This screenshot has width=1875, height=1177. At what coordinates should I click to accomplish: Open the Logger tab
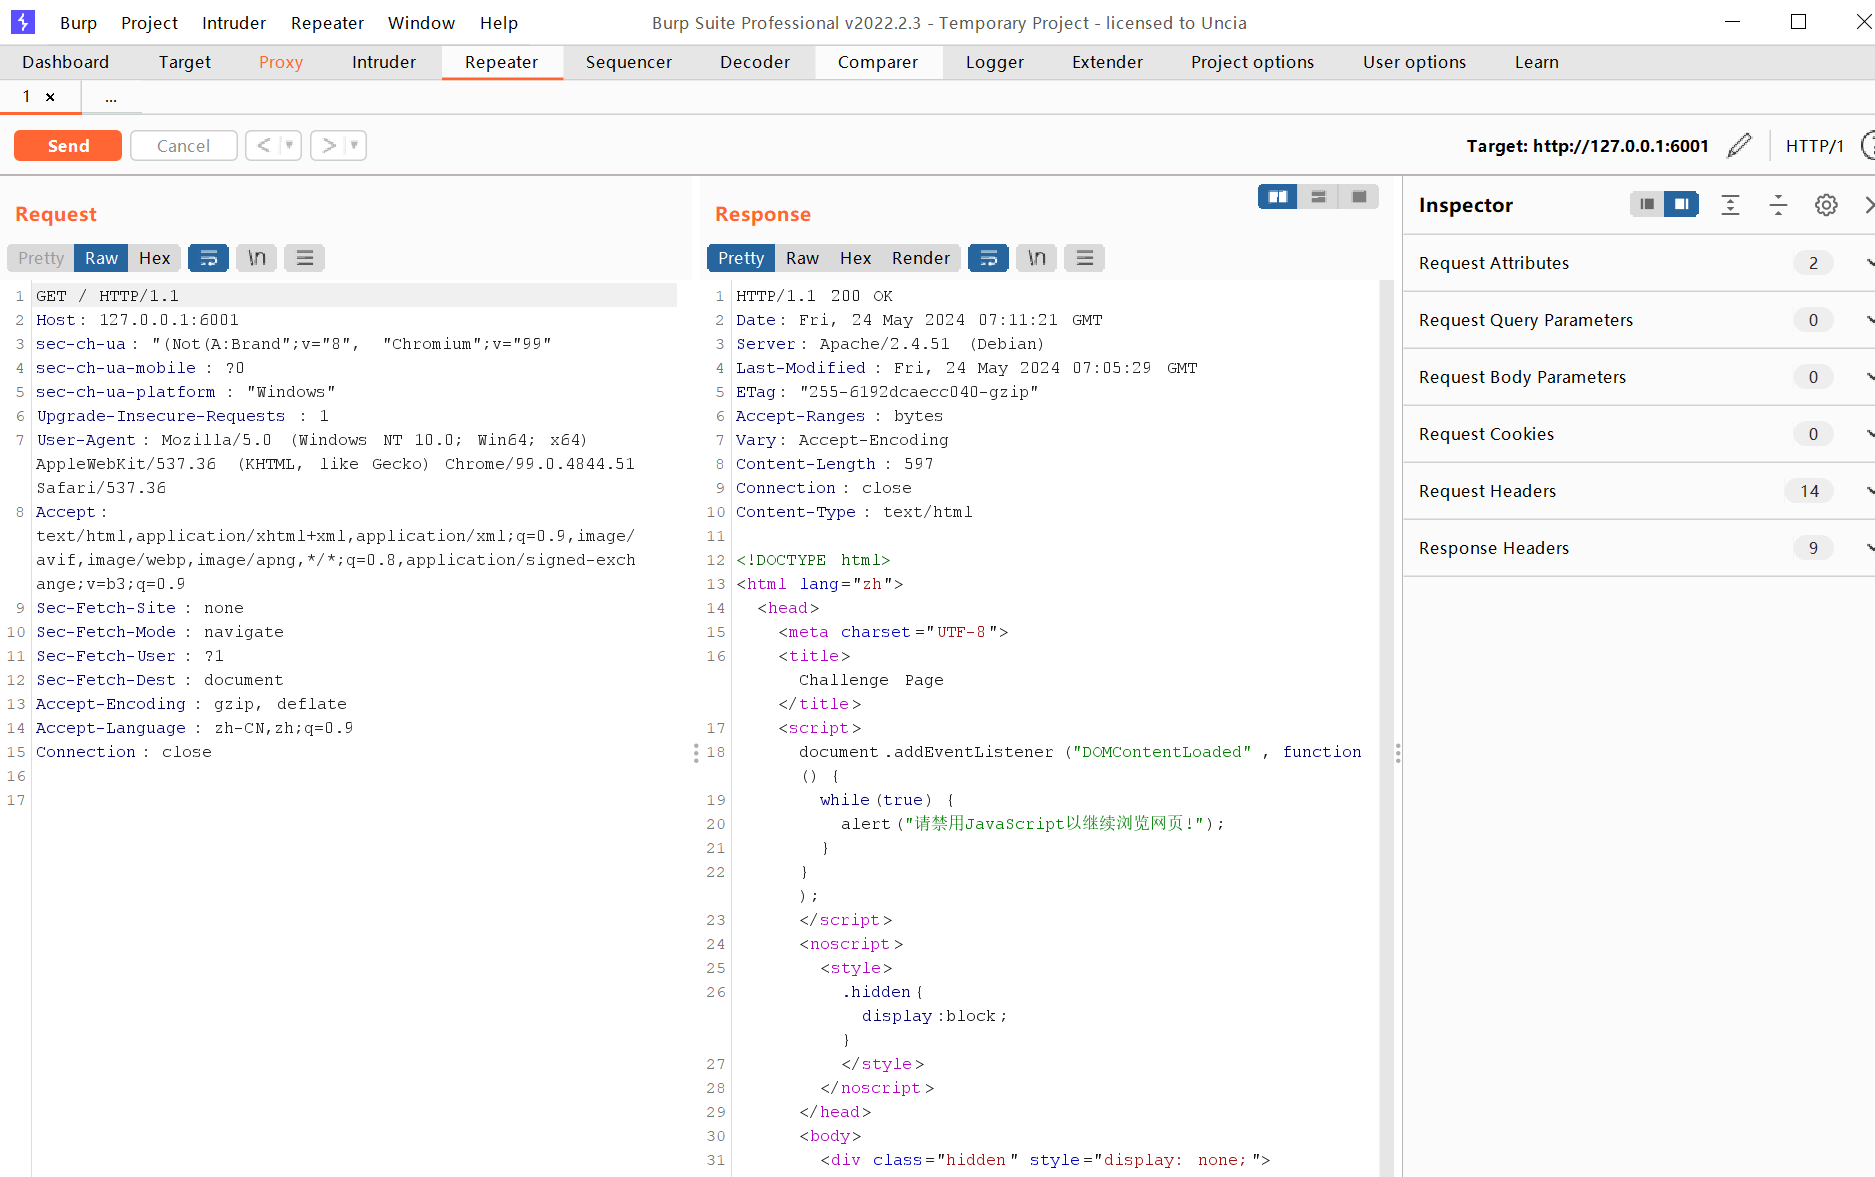click(x=994, y=62)
